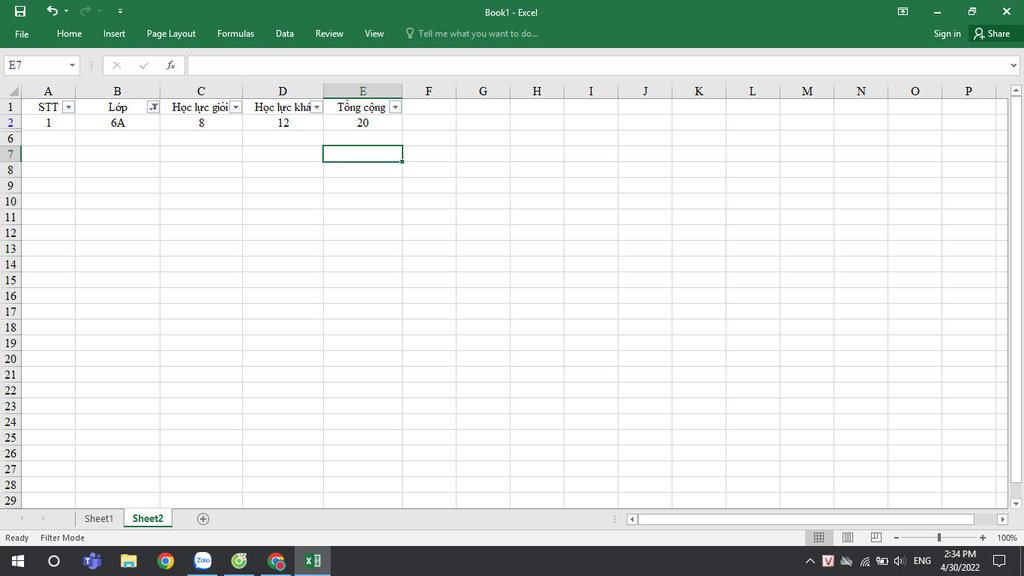Open the Undo history dropdown arrow
Screen dimensions: 1024x576
[x=66, y=11]
